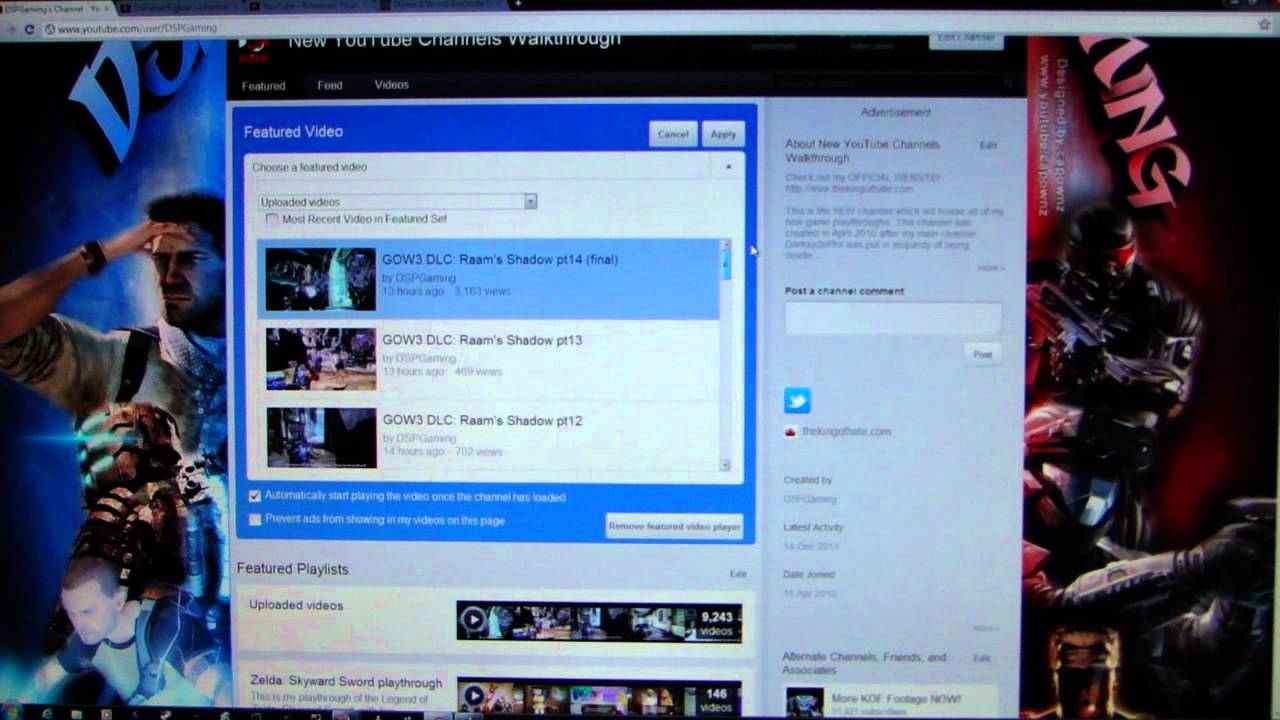
Task: Open the Uploaded videos dropdown
Action: pos(398,202)
